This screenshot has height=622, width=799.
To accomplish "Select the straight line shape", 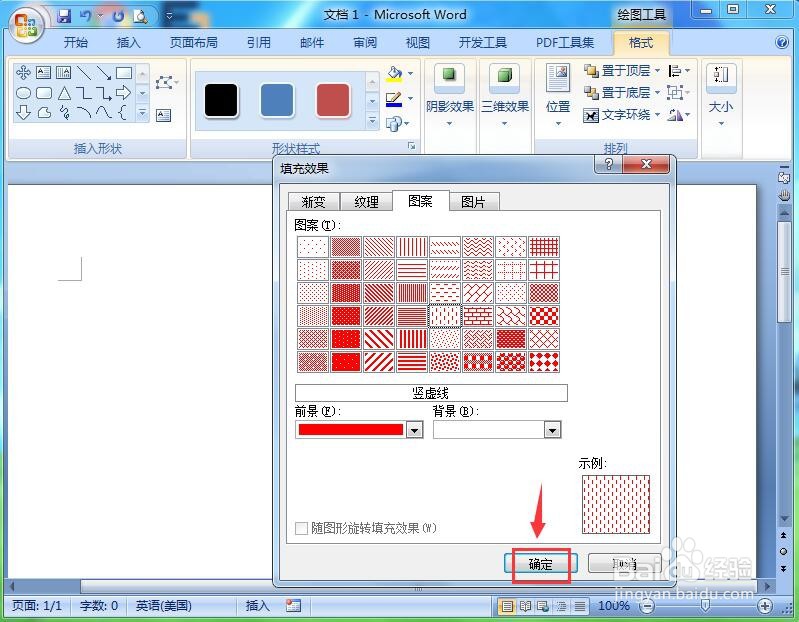I will (84, 72).
